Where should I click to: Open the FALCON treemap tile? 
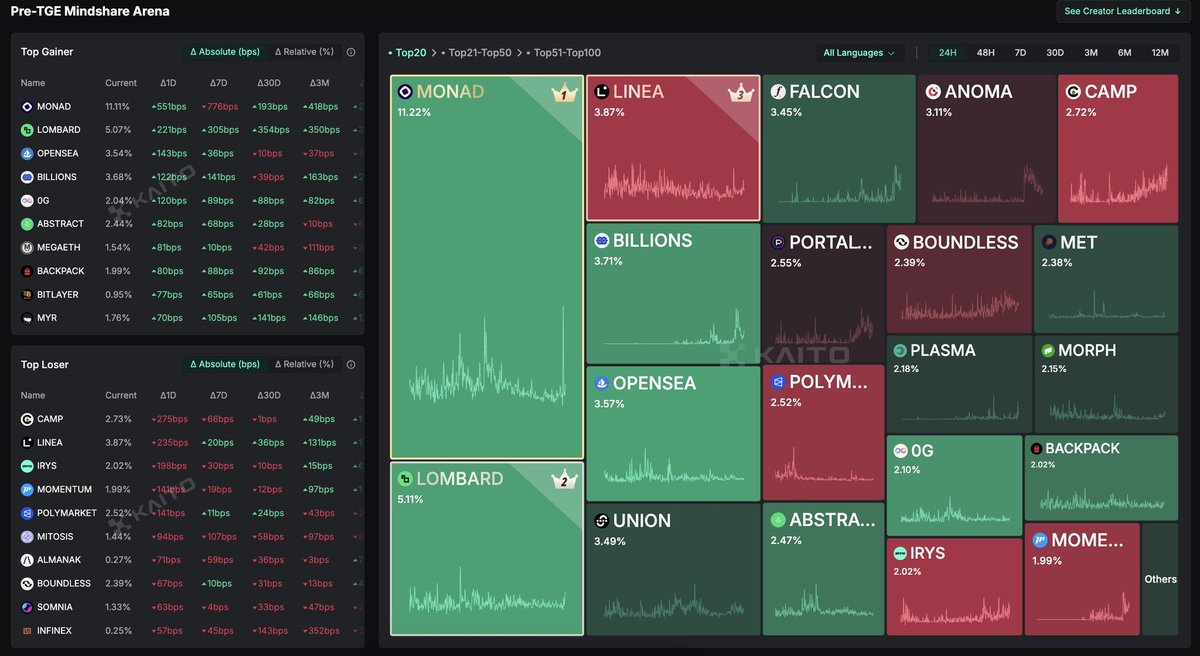[x=838, y=148]
